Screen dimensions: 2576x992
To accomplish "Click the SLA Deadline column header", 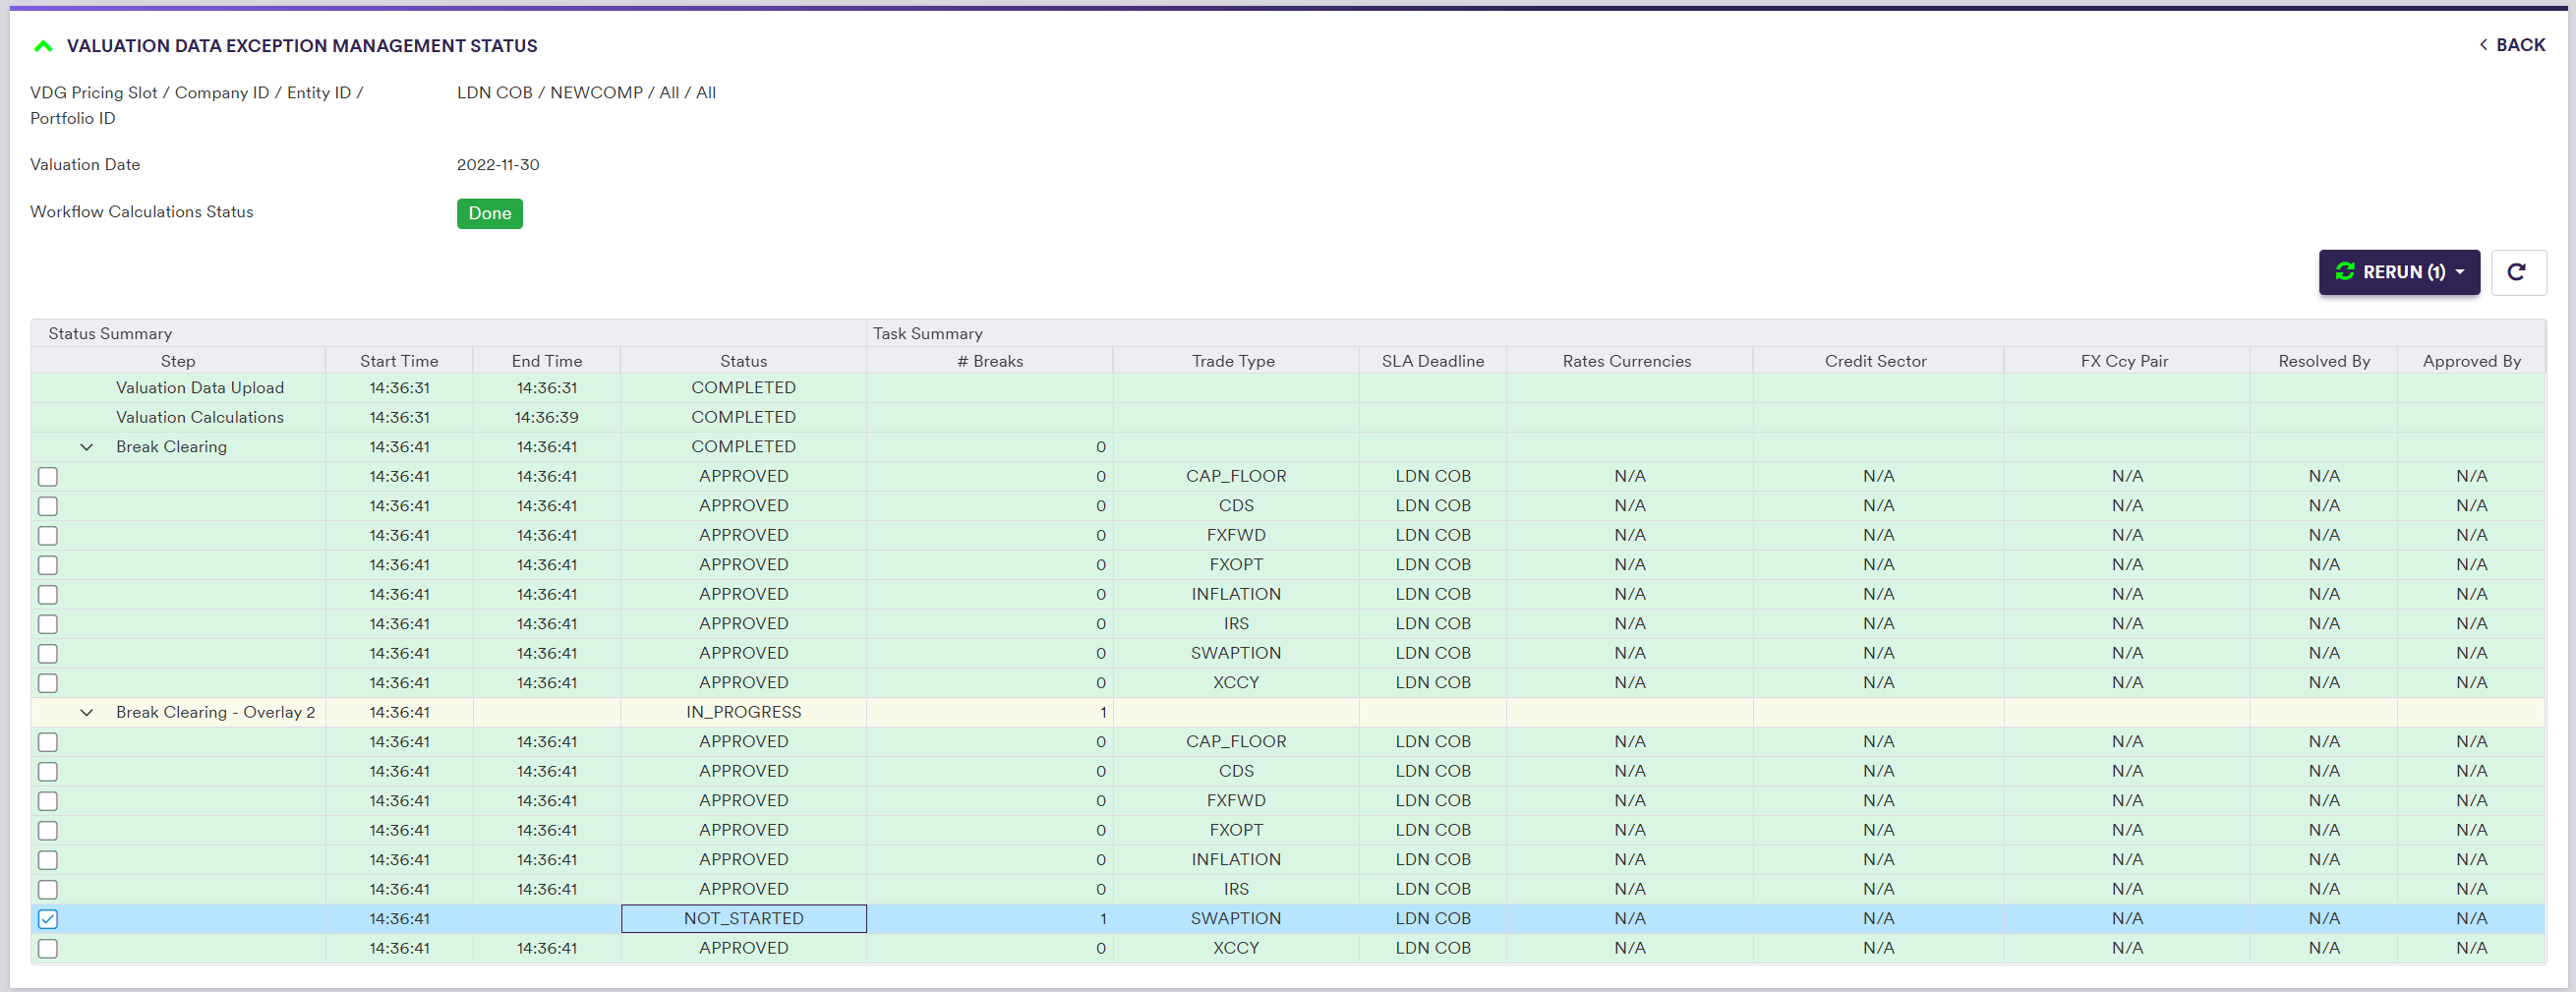I will (1432, 361).
